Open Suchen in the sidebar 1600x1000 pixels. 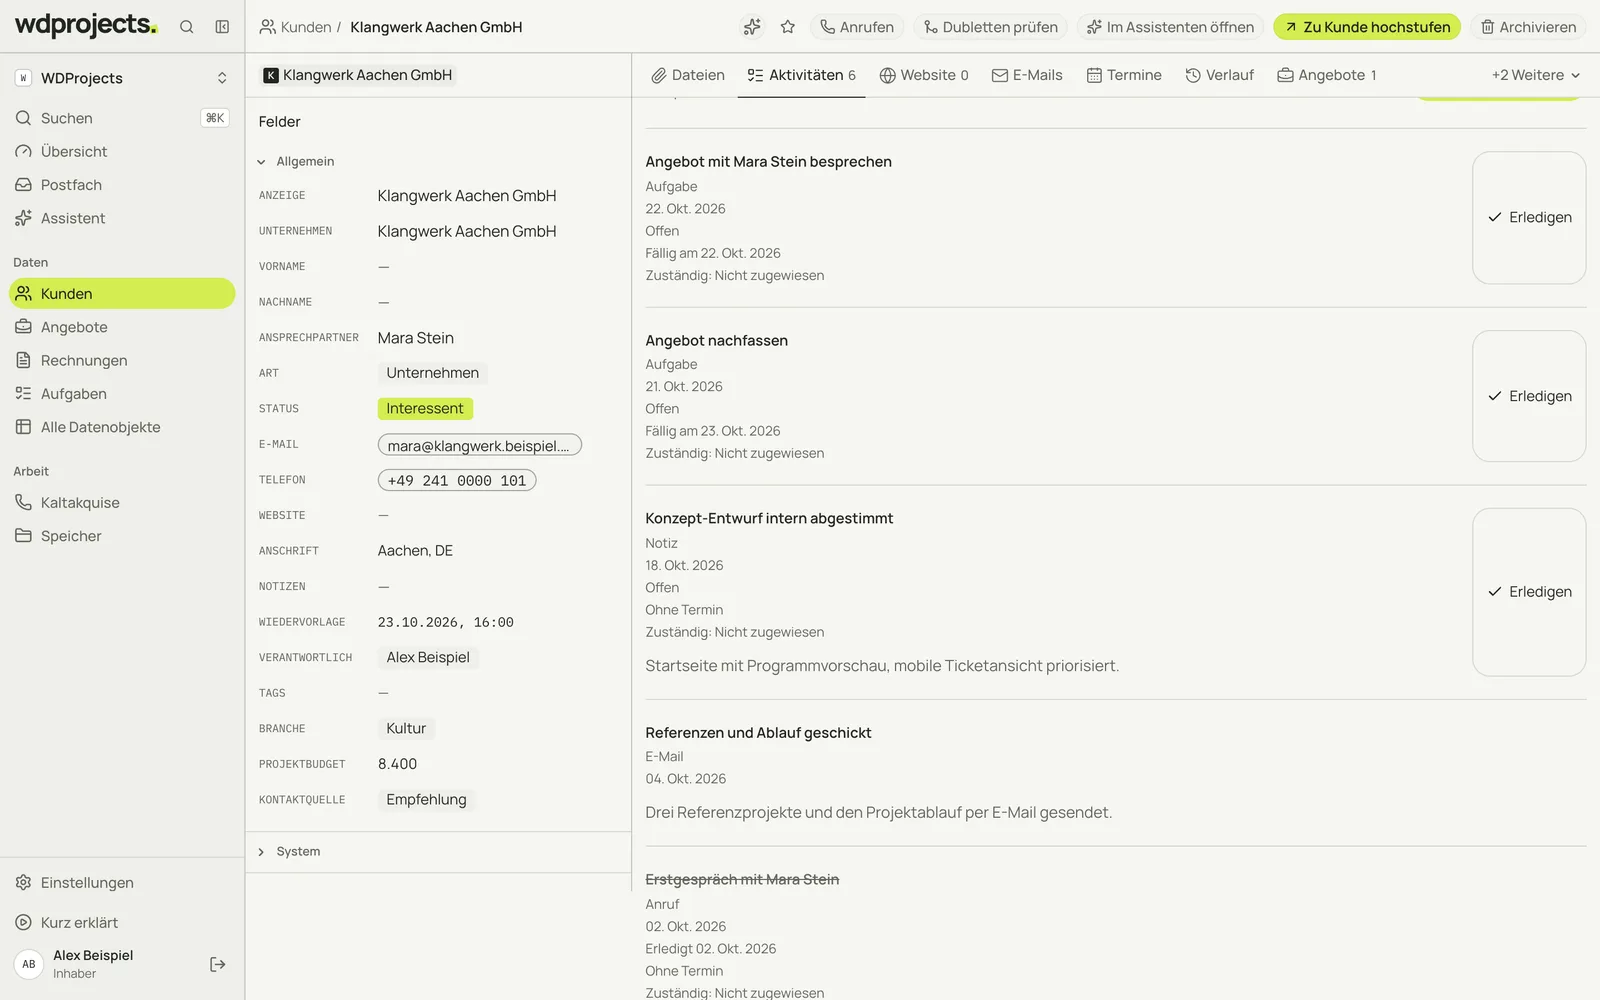(x=122, y=118)
